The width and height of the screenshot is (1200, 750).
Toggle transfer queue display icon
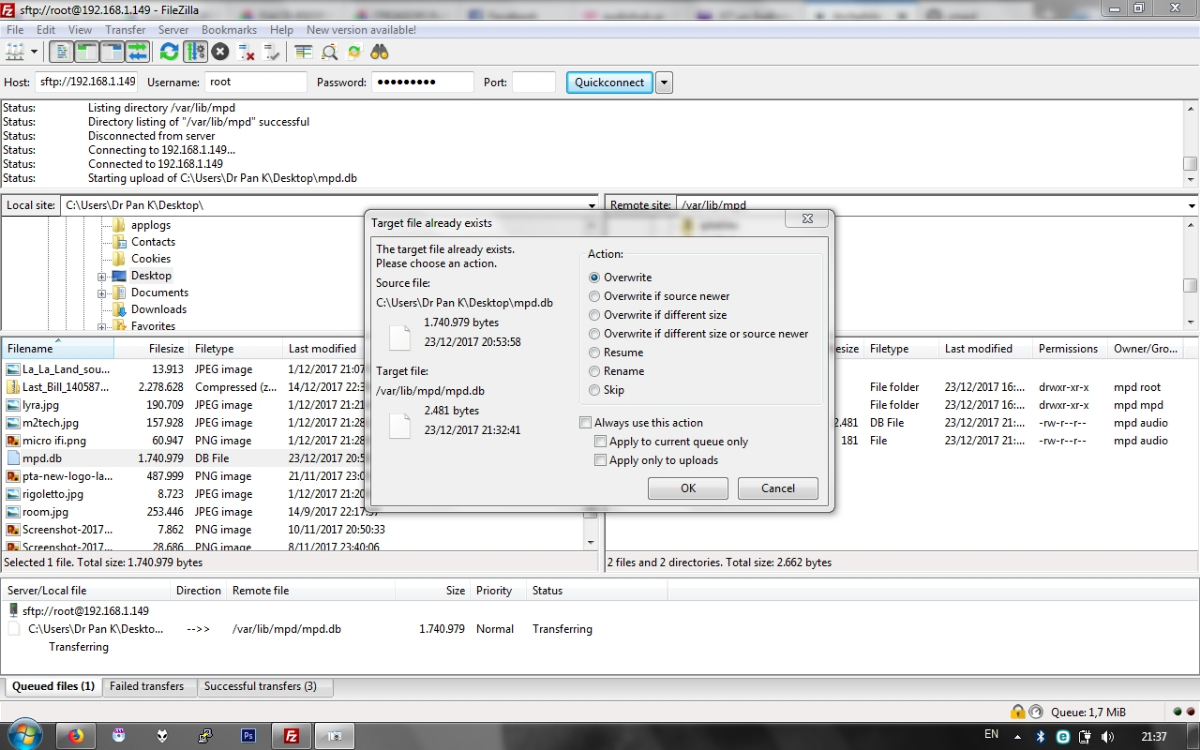tap(137, 52)
